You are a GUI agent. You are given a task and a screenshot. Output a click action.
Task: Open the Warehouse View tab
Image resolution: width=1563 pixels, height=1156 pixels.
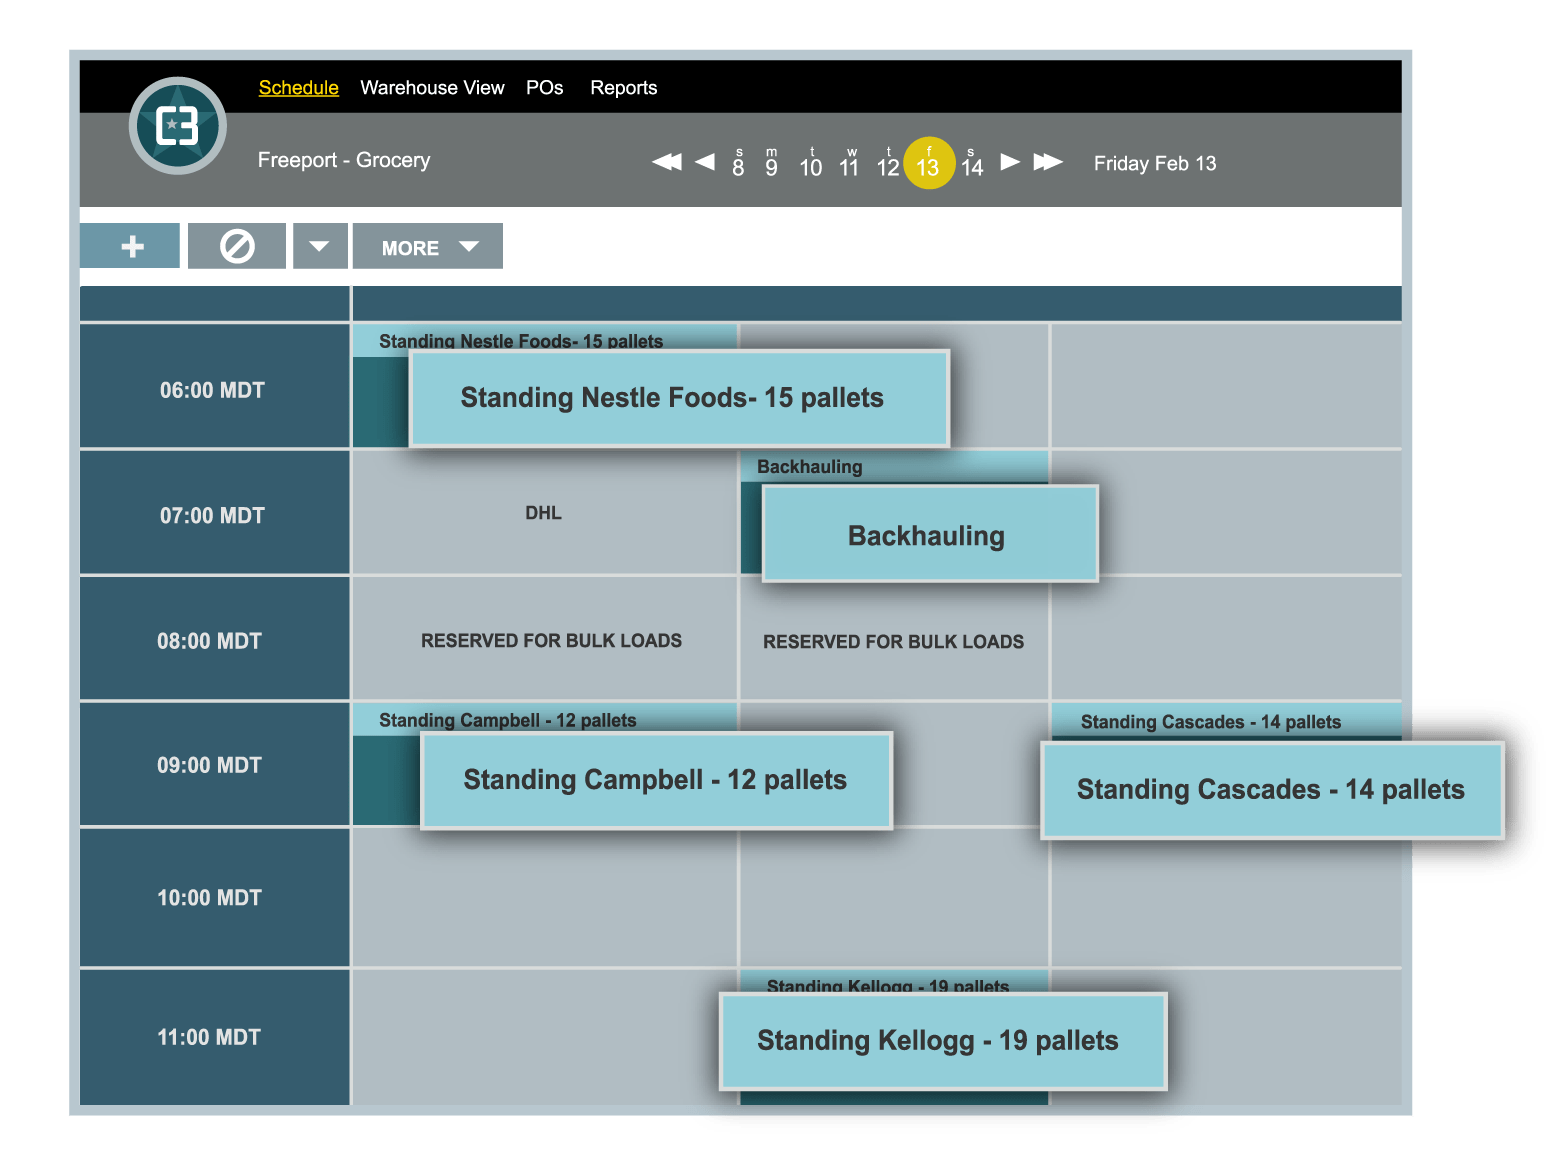pyautogui.click(x=432, y=88)
